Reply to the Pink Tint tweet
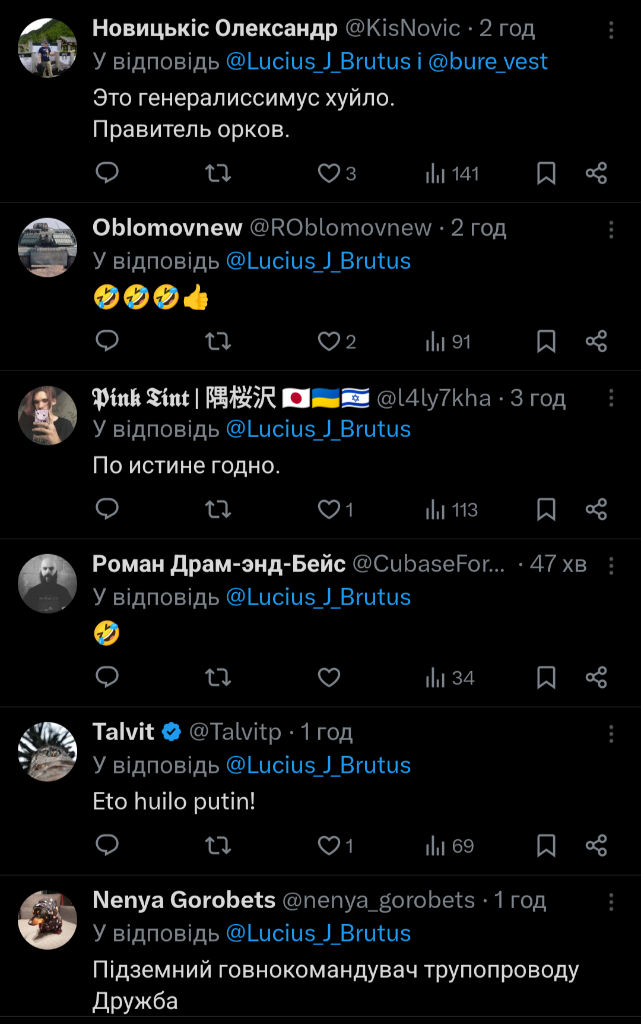 click(x=107, y=510)
